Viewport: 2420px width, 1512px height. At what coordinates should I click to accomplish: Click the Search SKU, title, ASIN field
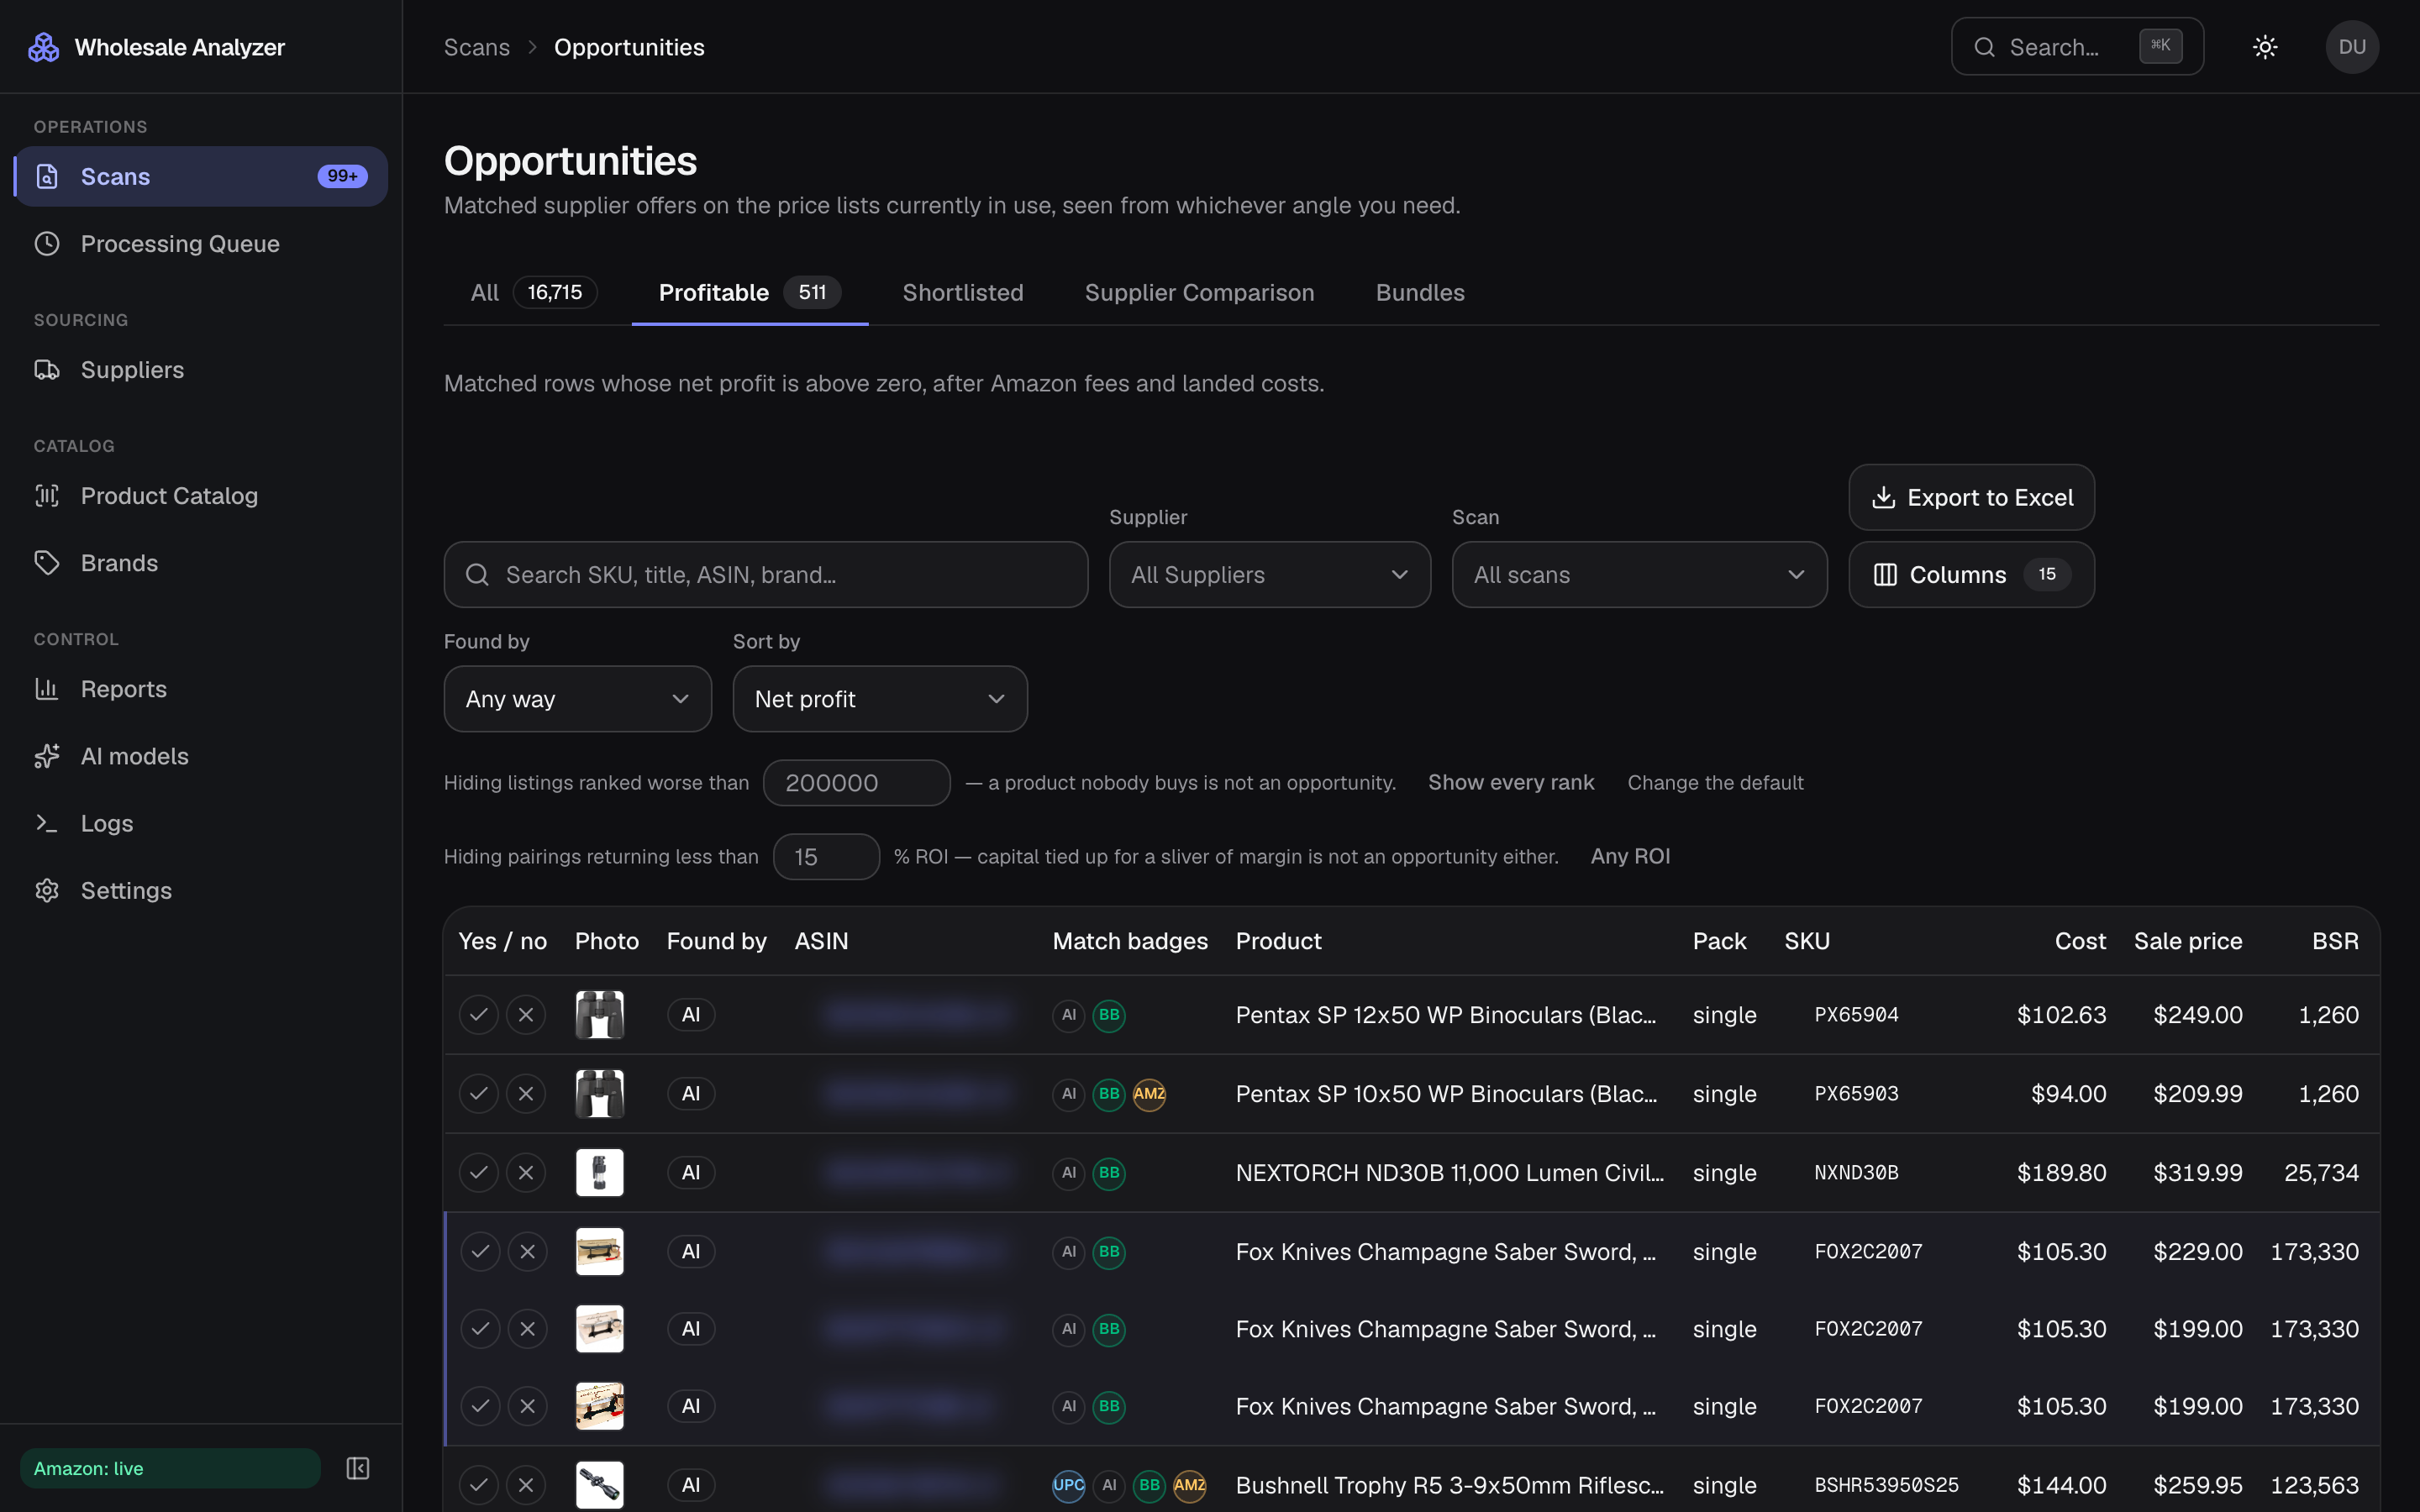tap(766, 575)
